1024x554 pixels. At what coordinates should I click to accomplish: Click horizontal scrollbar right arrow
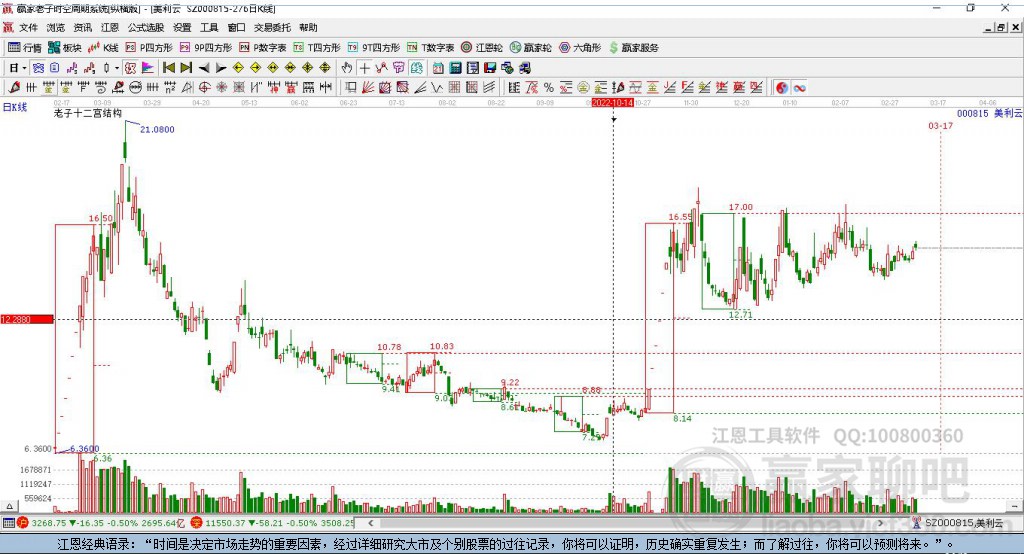881,523
